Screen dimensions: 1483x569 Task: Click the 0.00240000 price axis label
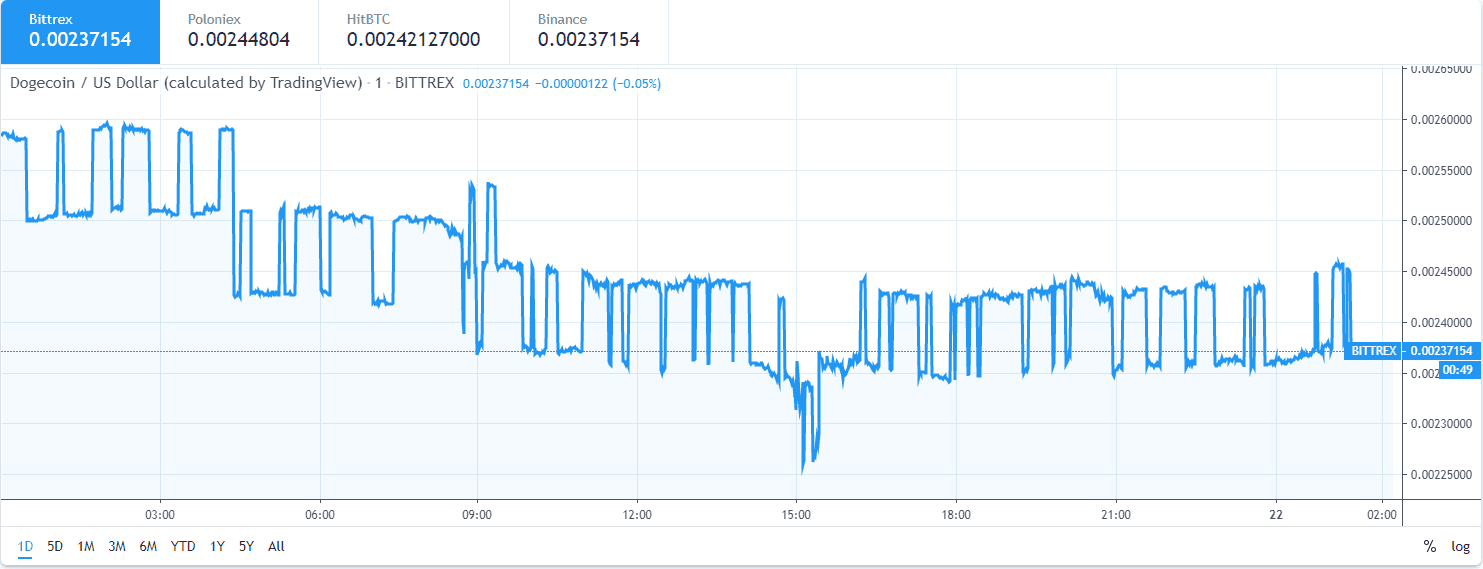pyautogui.click(x=1443, y=322)
